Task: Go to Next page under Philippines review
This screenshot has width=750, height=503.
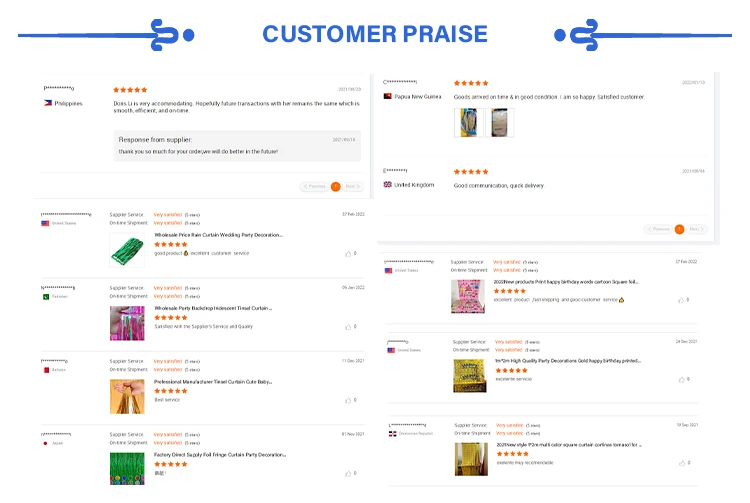Action: pos(352,186)
